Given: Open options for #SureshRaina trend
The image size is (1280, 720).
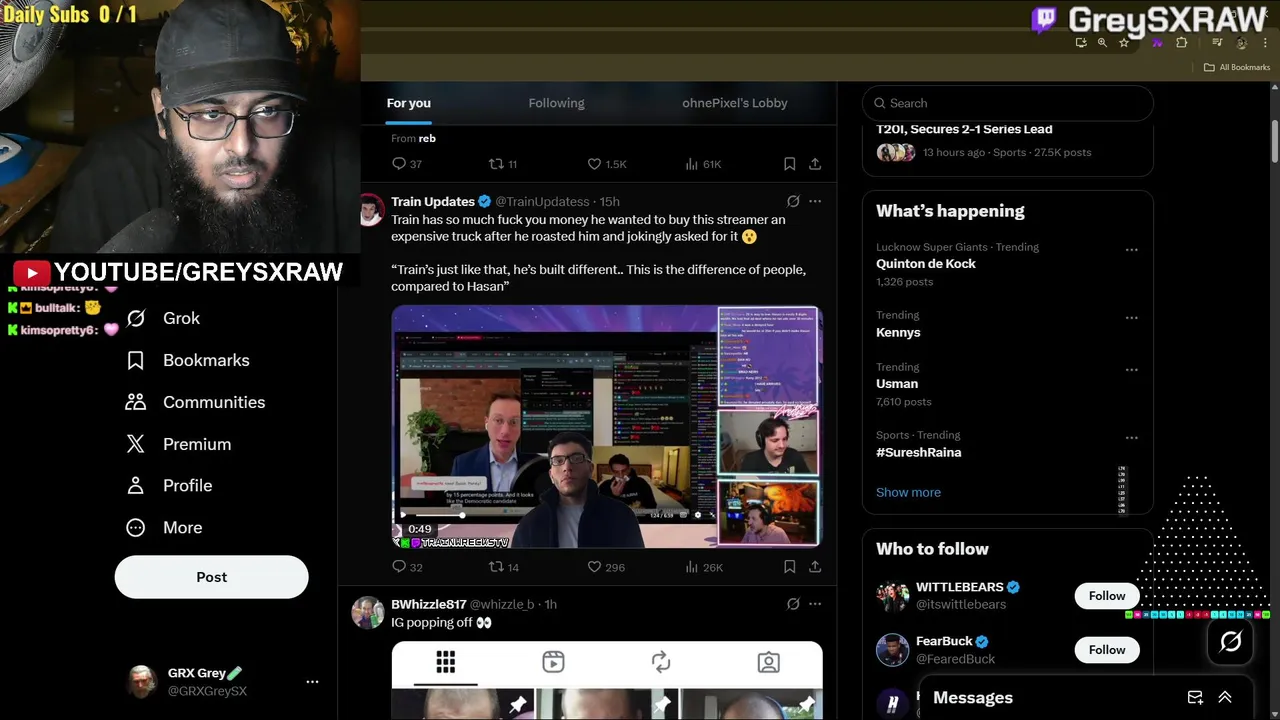Looking at the screenshot, I should [1132, 438].
